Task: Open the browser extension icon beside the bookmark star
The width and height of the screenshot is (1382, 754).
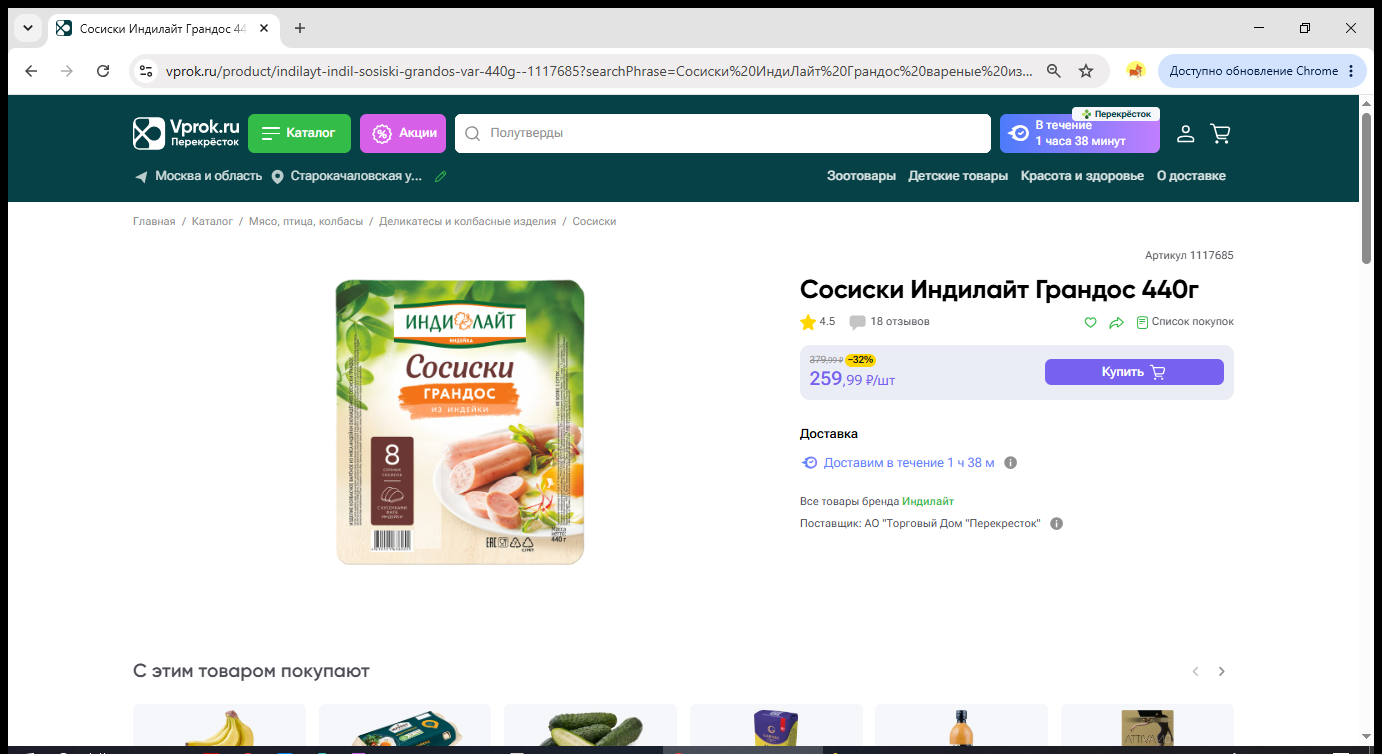Action: click(x=1135, y=71)
